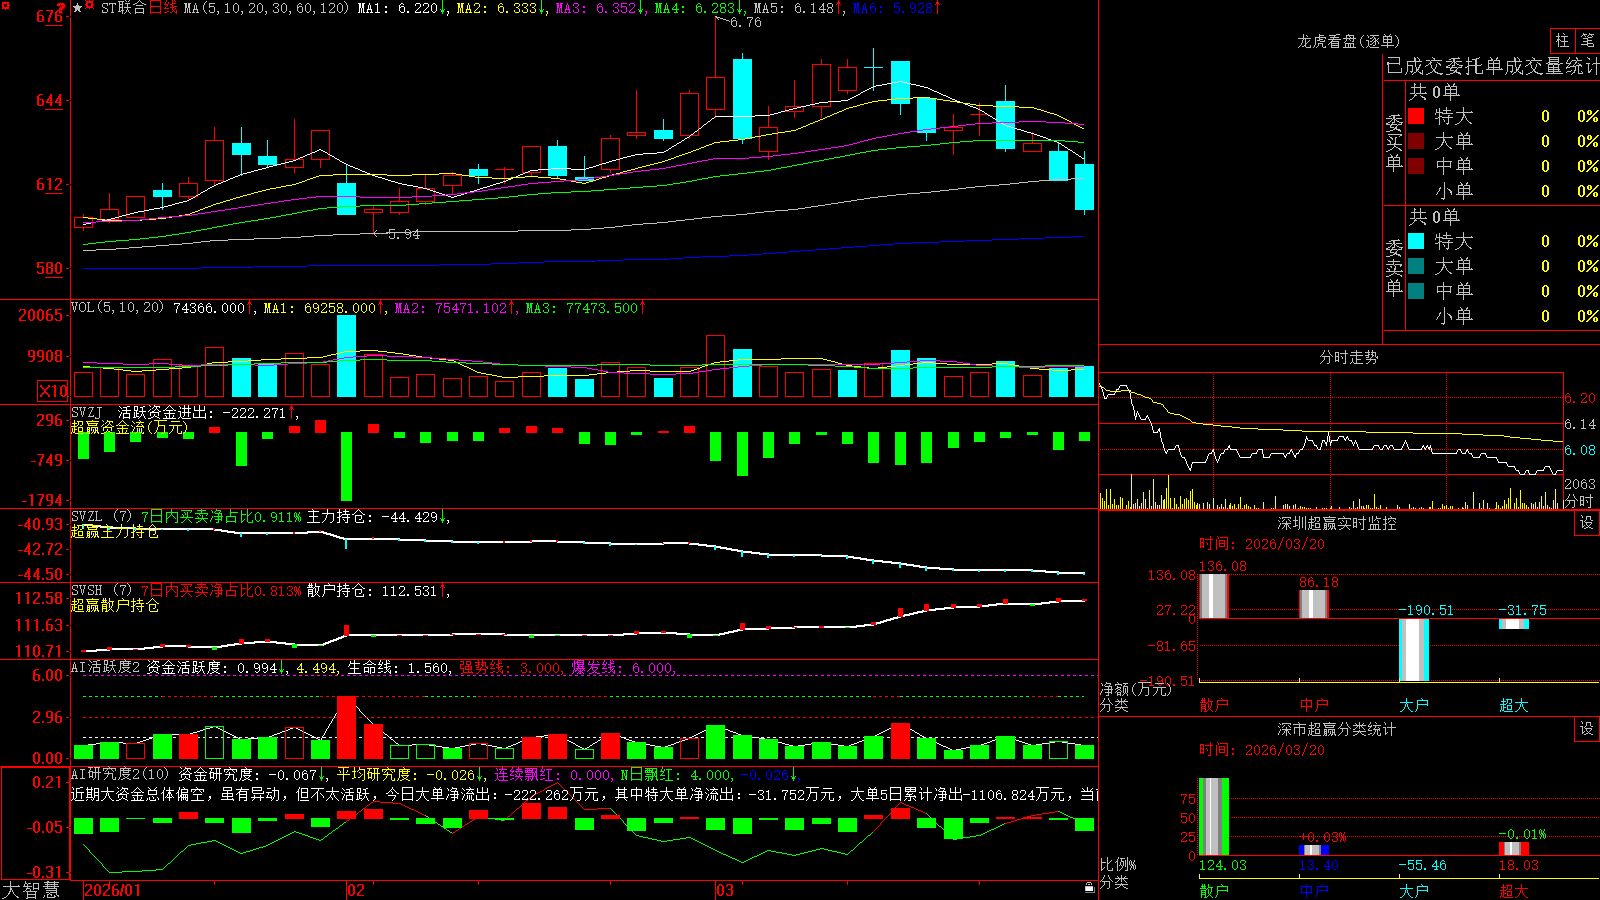
Task: Select the SVZL (7) indicator title
Action: pyautogui.click(x=102, y=517)
